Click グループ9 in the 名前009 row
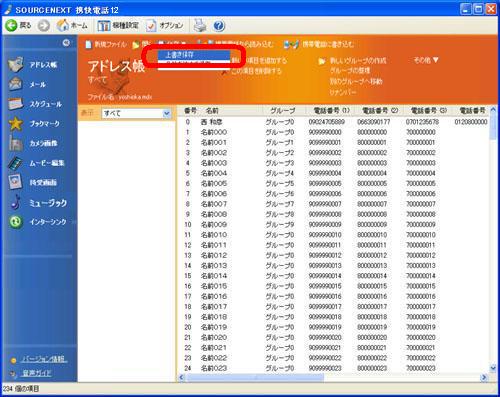The image size is (500, 397). [280, 225]
